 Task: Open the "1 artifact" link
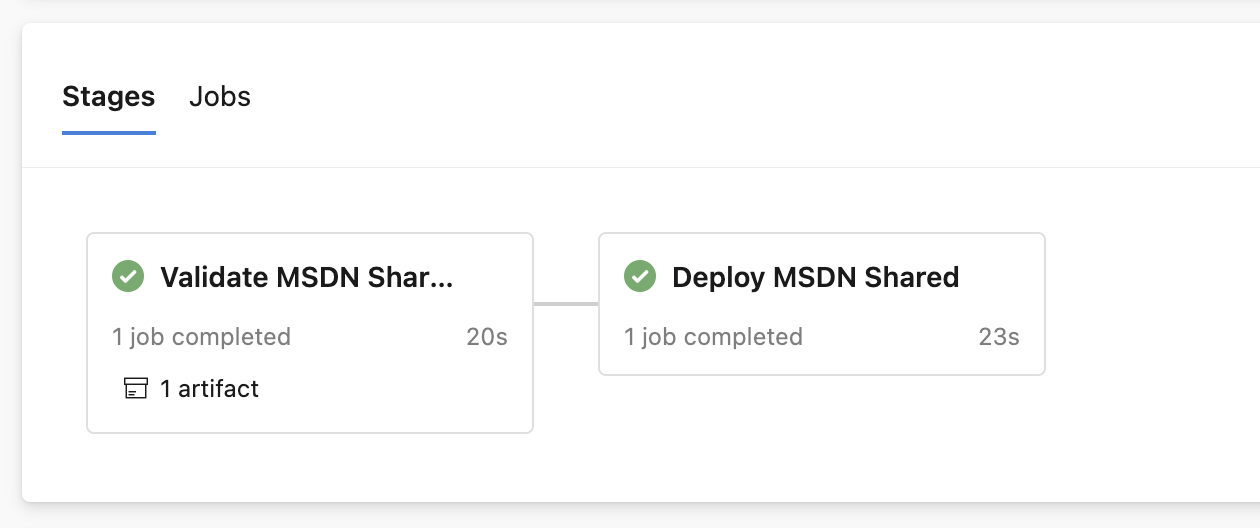click(209, 388)
